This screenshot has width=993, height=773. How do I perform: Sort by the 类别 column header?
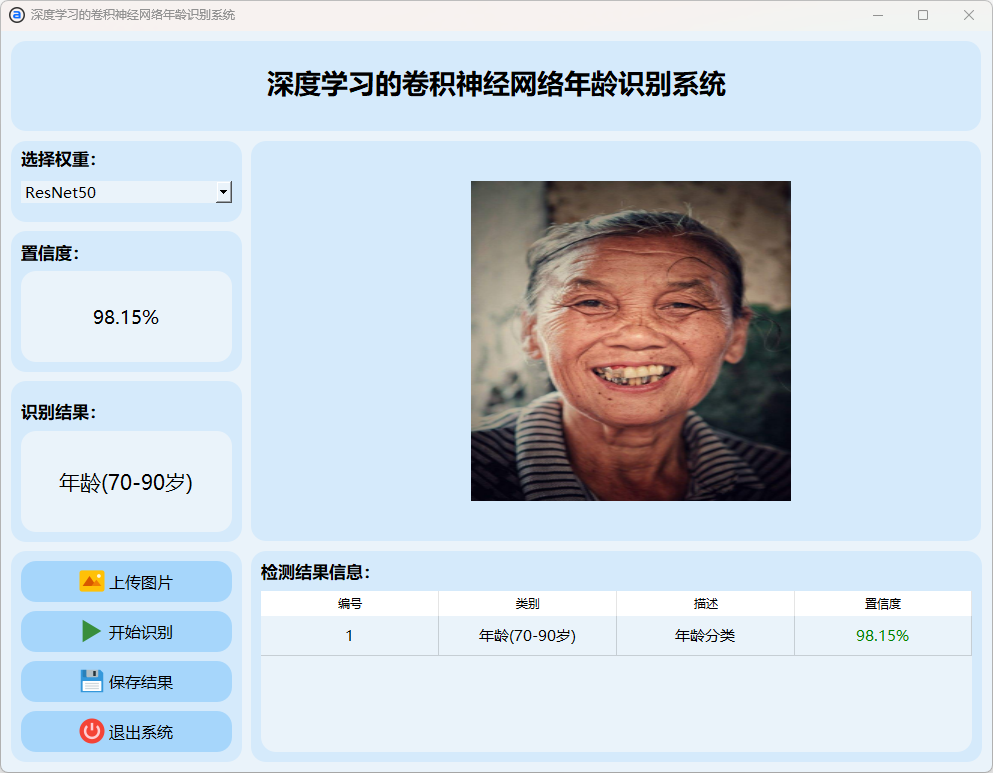527,604
